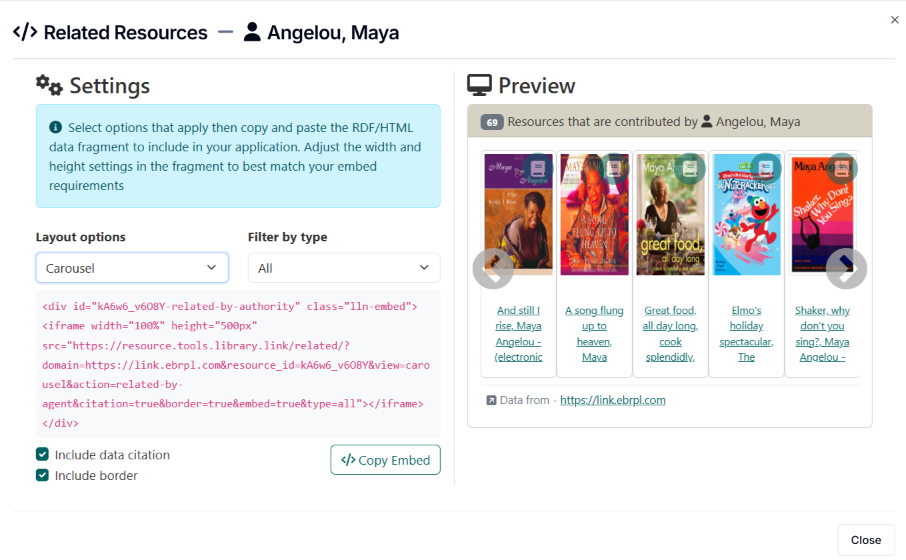
Task: Open the Layout options Carousel dropdown
Action: pyautogui.click(x=132, y=268)
